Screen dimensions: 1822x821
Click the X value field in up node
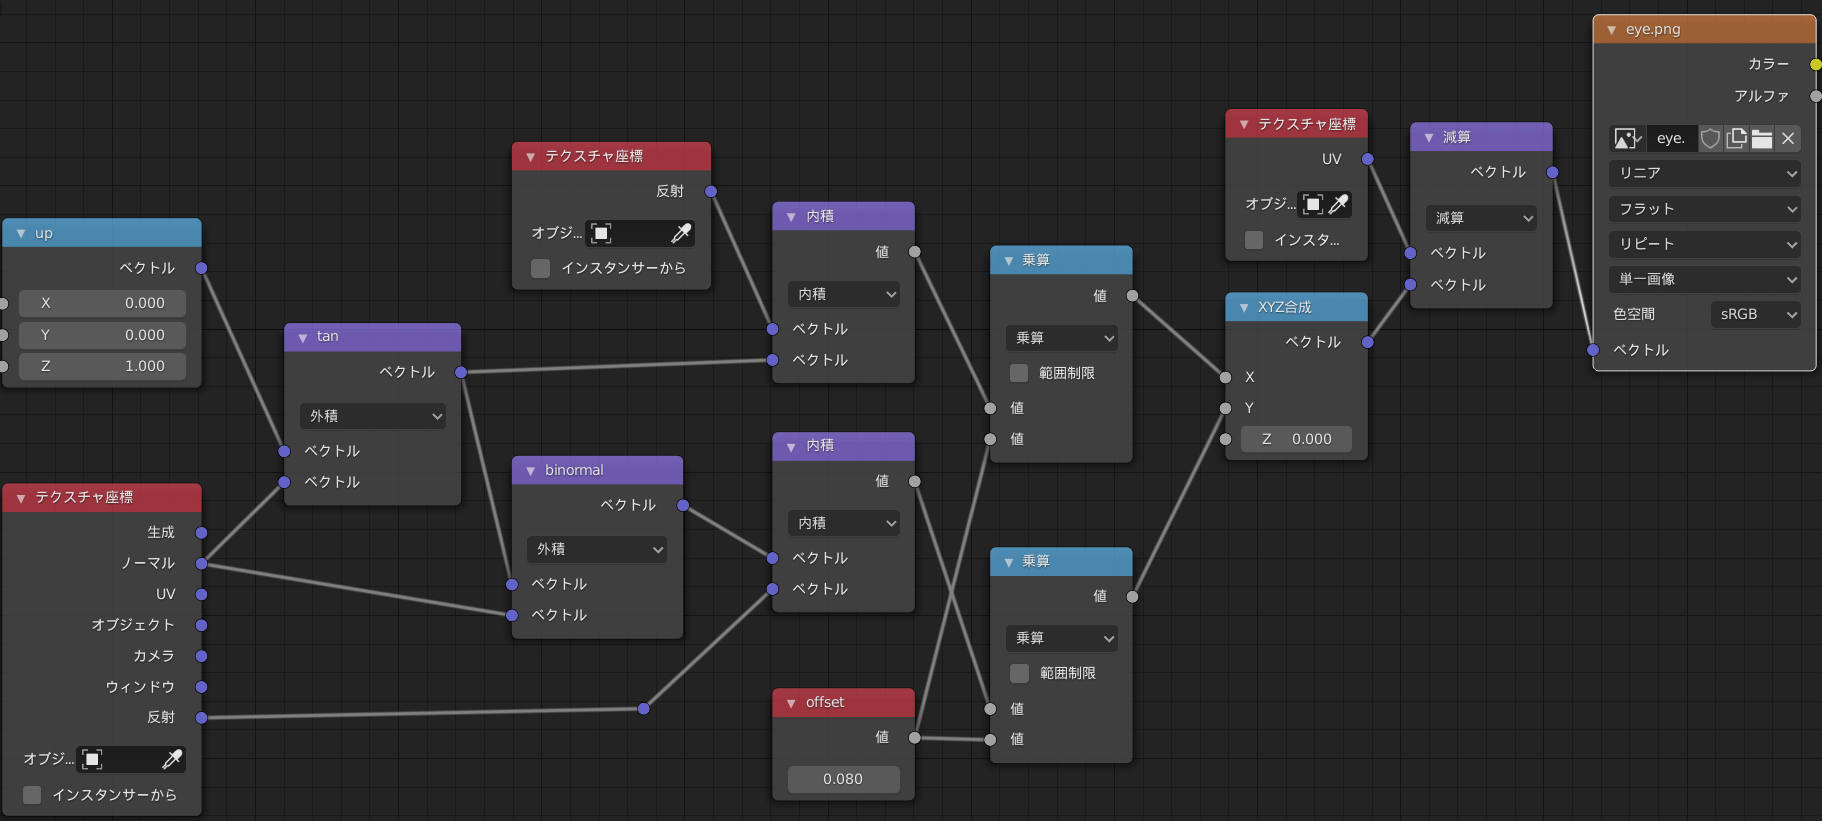pos(102,303)
